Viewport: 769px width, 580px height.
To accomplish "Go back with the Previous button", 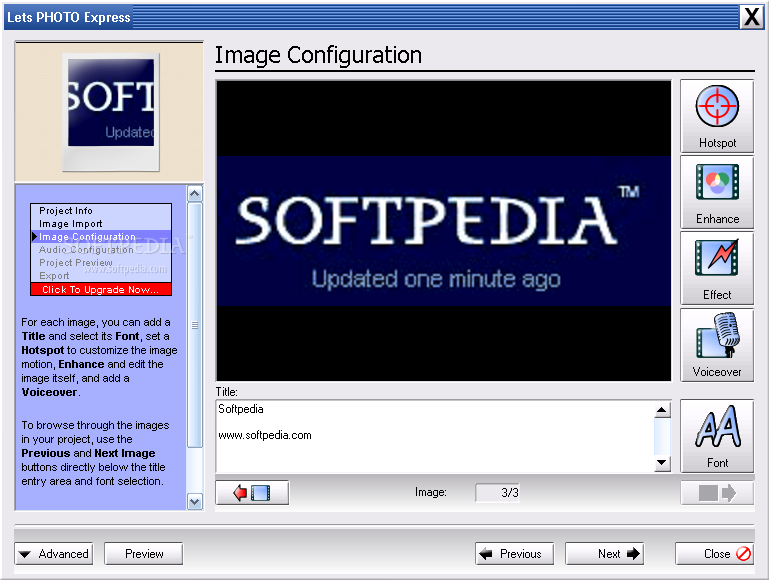I will pos(514,554).
